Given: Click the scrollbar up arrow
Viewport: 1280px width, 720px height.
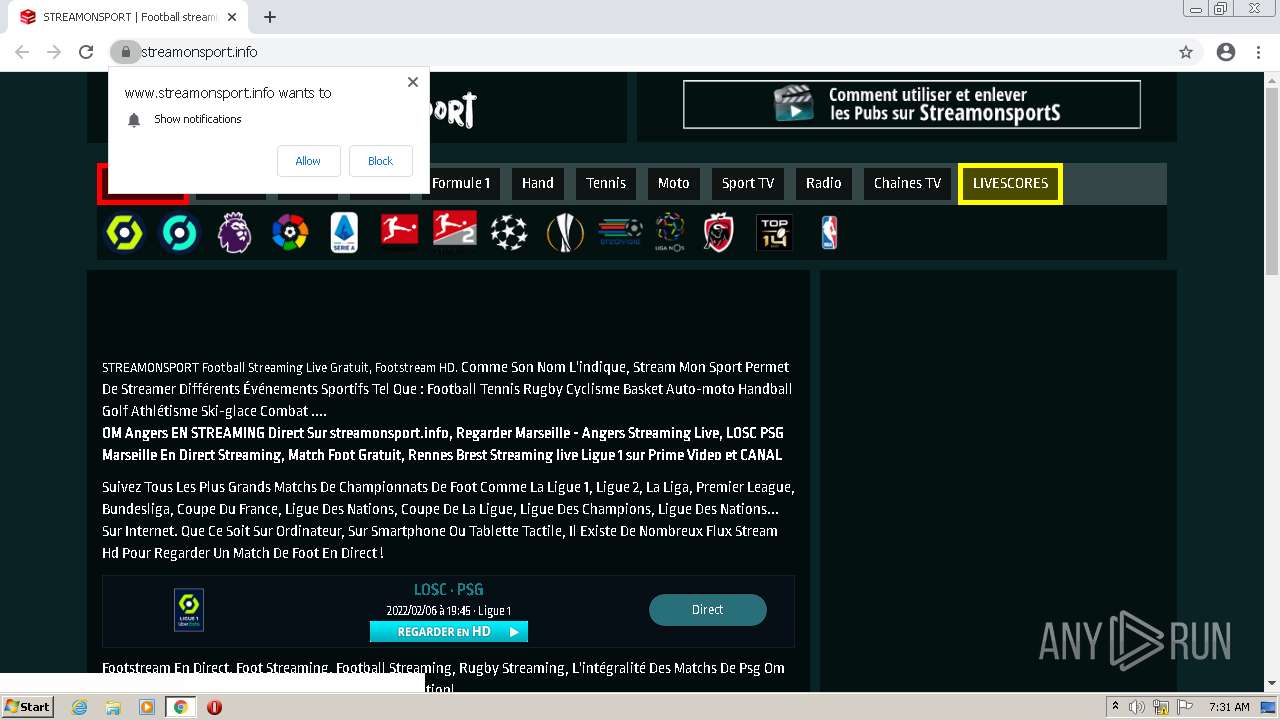Looking at the screenshot, I should click(1272, 79).
